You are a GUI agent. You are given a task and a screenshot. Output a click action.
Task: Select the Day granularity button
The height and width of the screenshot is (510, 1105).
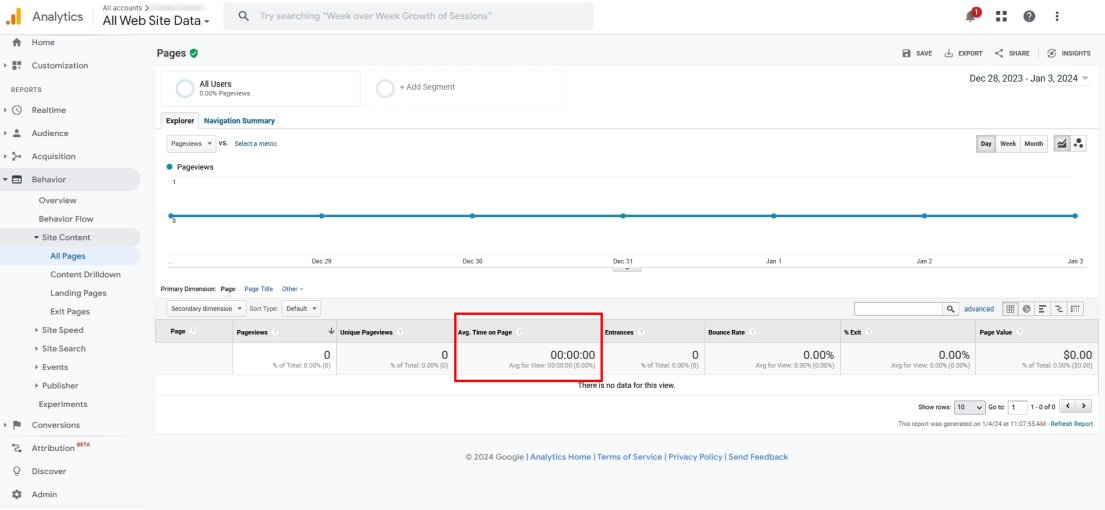tap(986, 144)
